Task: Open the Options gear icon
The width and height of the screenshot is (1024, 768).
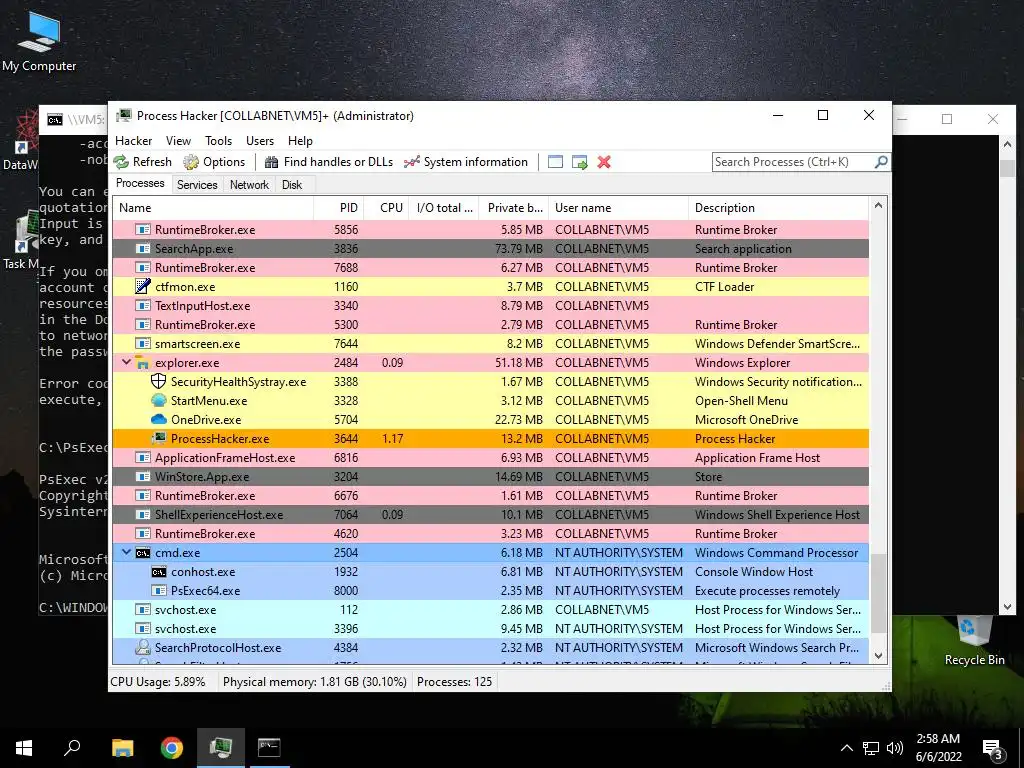Action: point(191,162)
